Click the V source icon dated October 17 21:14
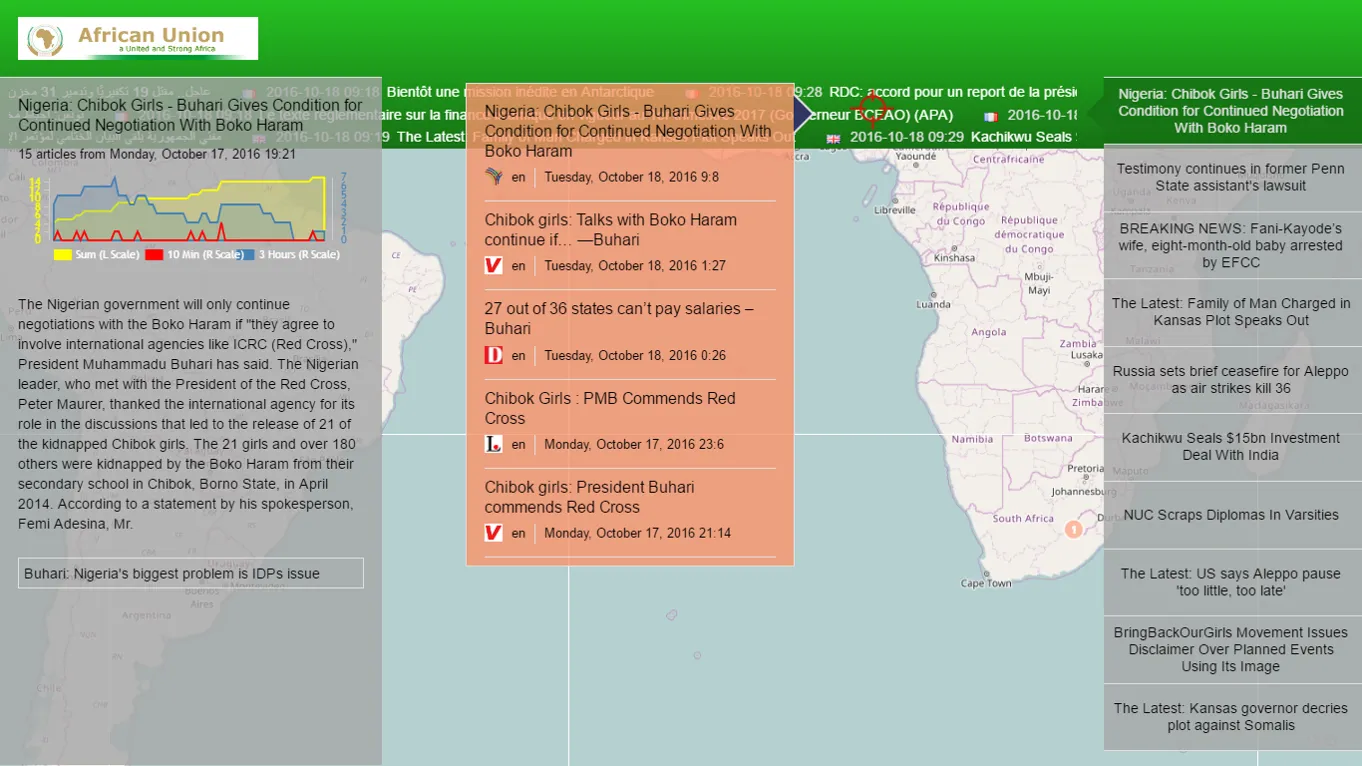 pos(494,533)
